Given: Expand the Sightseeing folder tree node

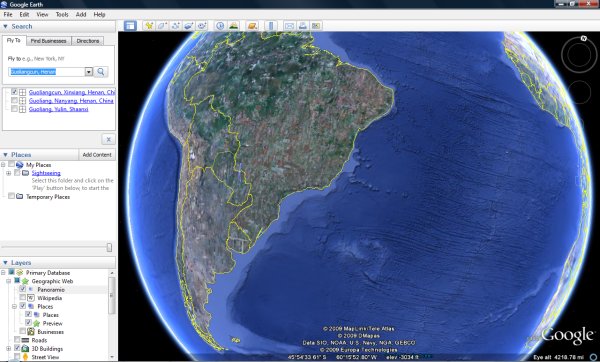Looking at the screenshot, I should click(x=8, y=173).
